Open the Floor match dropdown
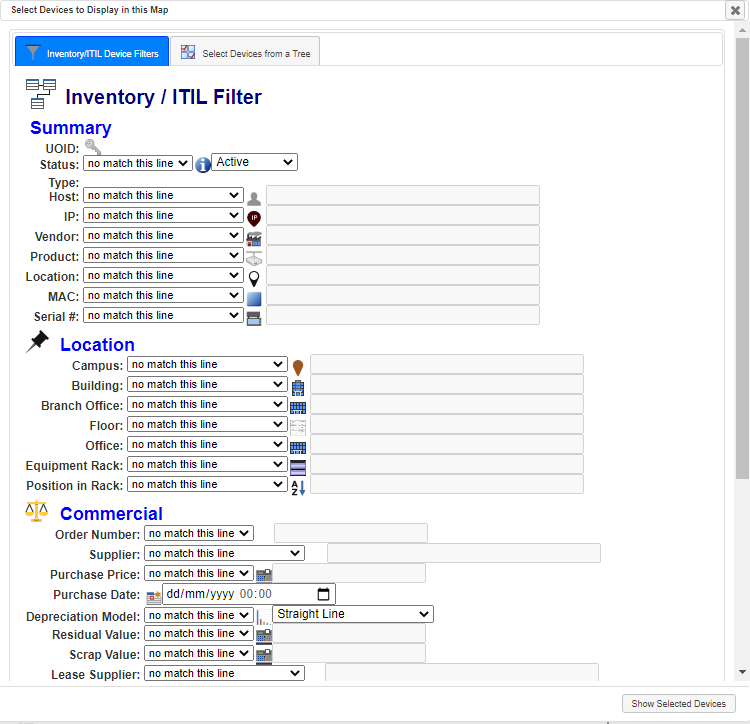750x724 pixels. point(207,425)
